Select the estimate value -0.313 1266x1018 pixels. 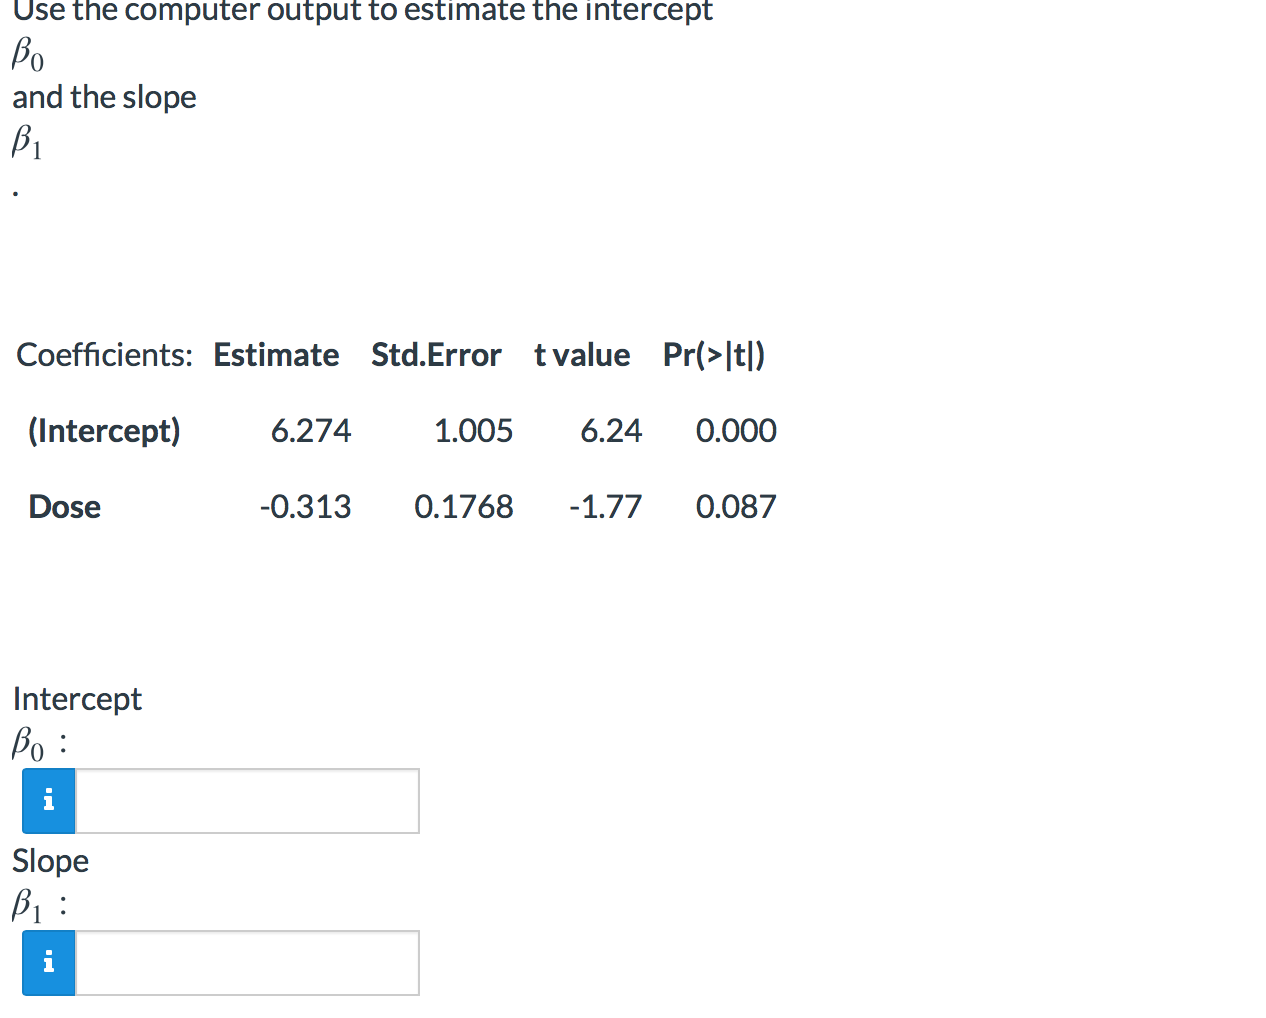[x=305, y=507]
